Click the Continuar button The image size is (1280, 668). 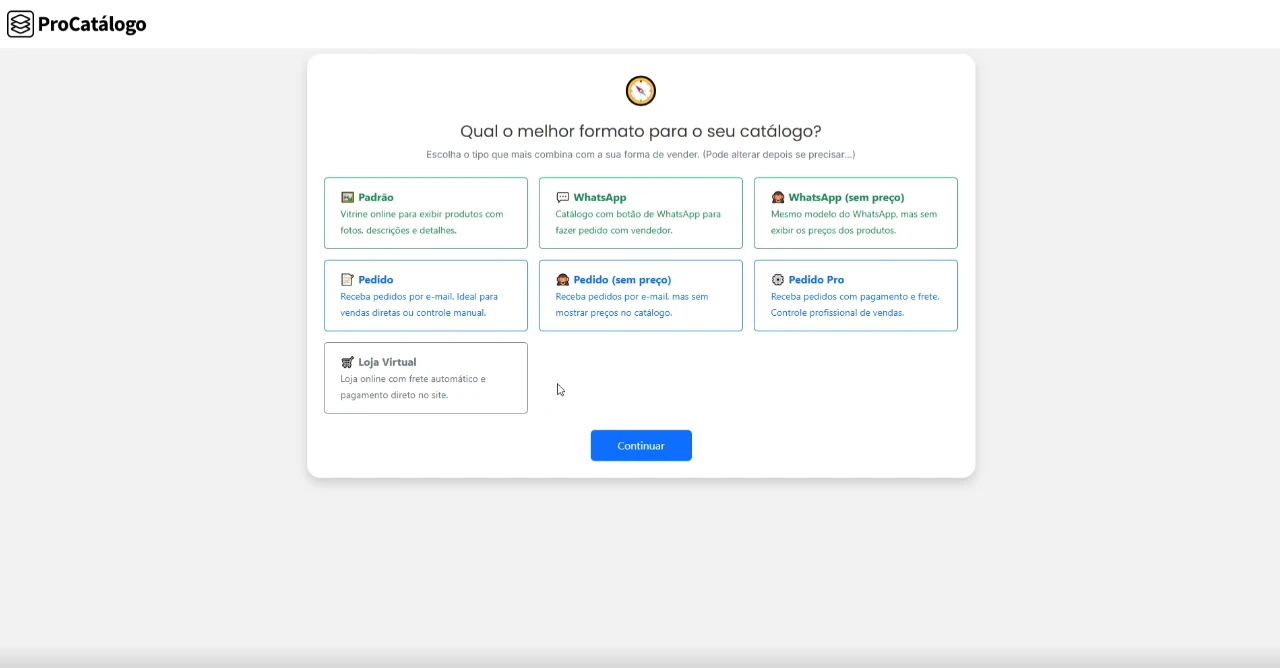coord(641,446)
